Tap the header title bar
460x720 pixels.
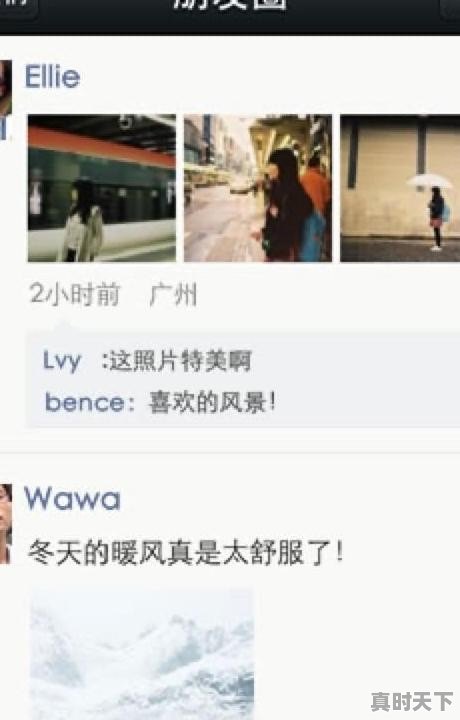pos(230,16)
